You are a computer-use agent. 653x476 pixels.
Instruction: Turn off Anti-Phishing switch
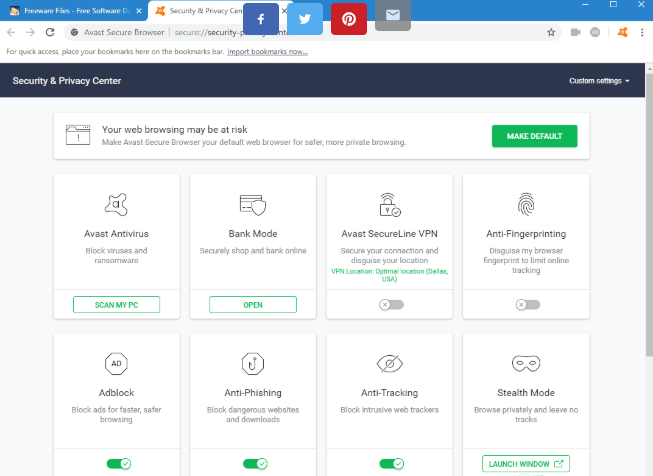(x=255, y=464)
